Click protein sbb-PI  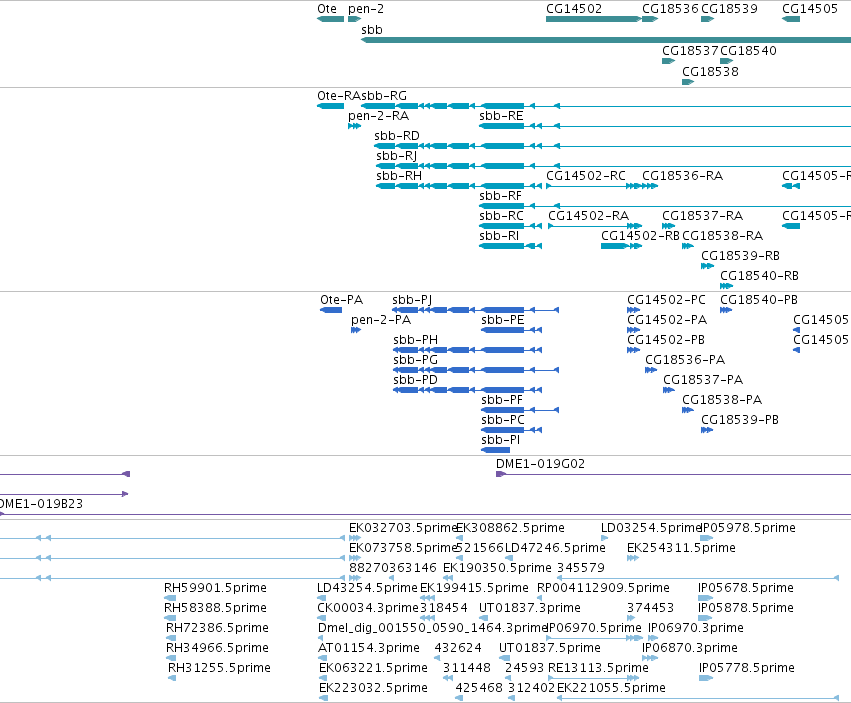[x=496, y=450]
